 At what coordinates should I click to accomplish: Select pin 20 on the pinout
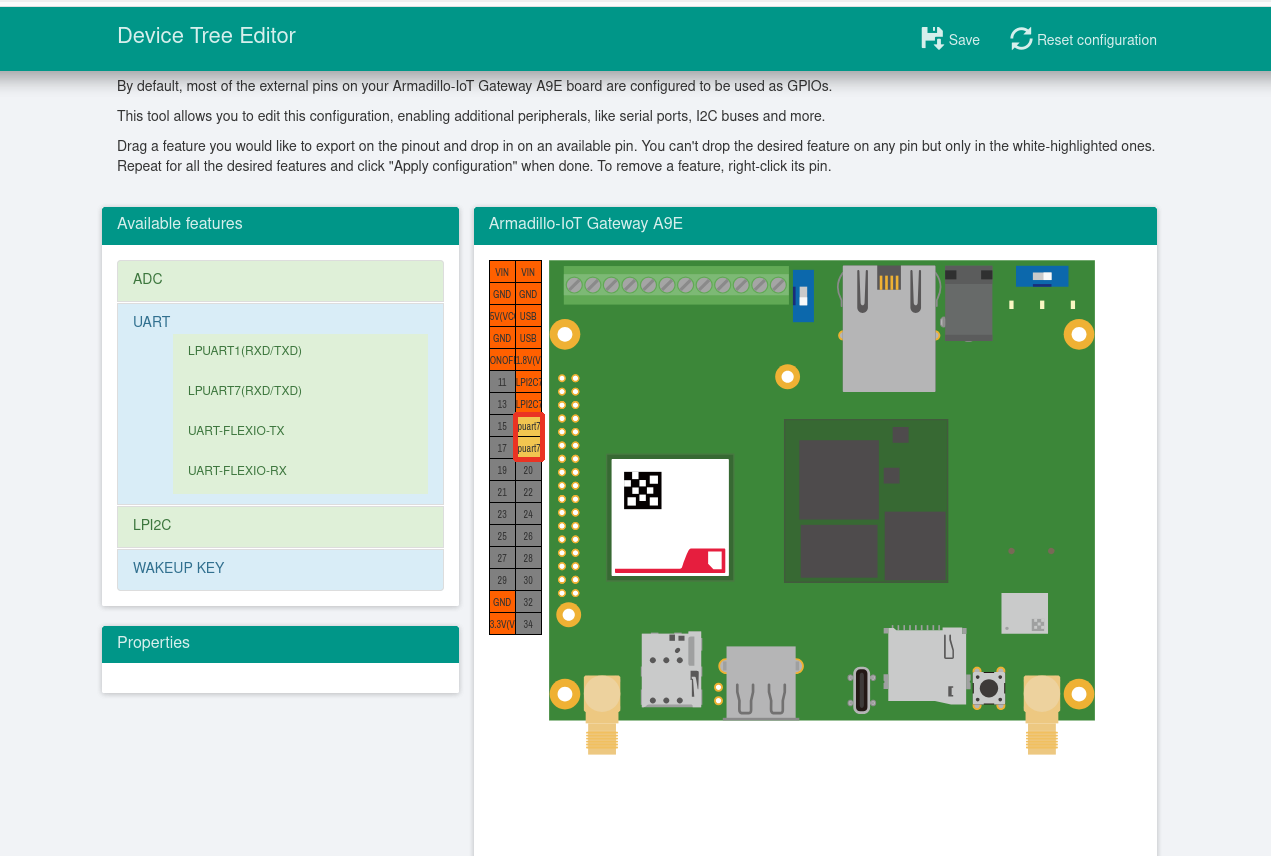tap(528, 470)
